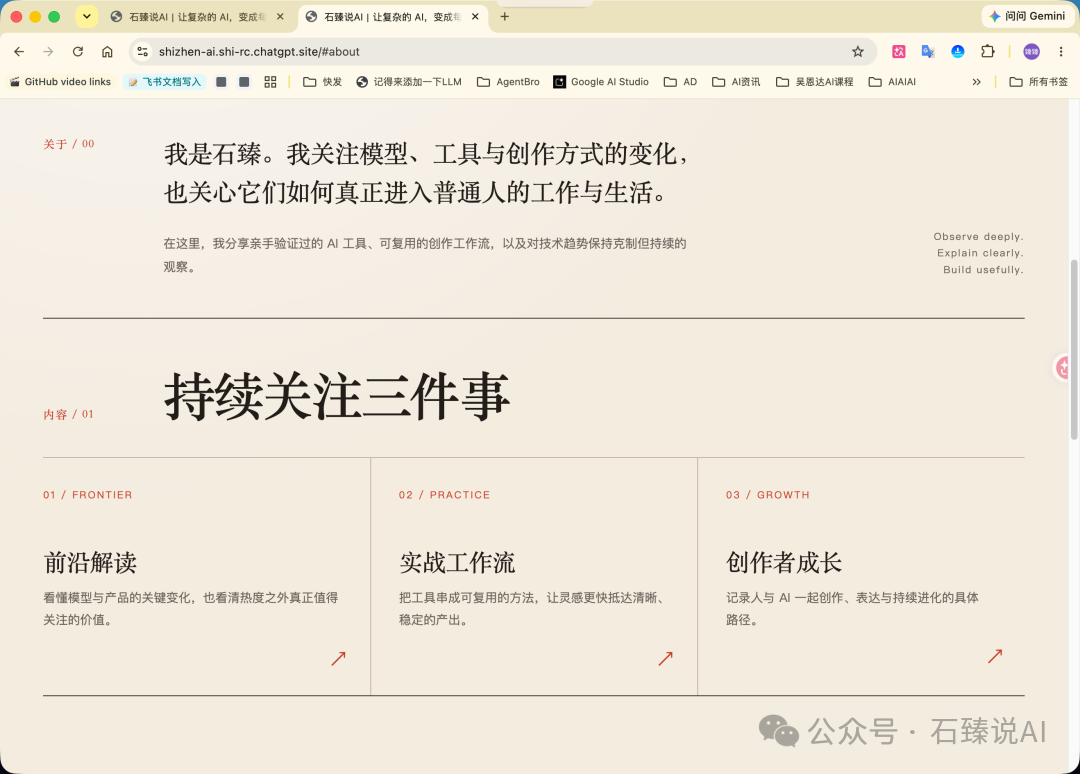Viewport: 1080px width, 774px height.
Task: Open the 前沿解读 card arrow
Action: (338, 658)
